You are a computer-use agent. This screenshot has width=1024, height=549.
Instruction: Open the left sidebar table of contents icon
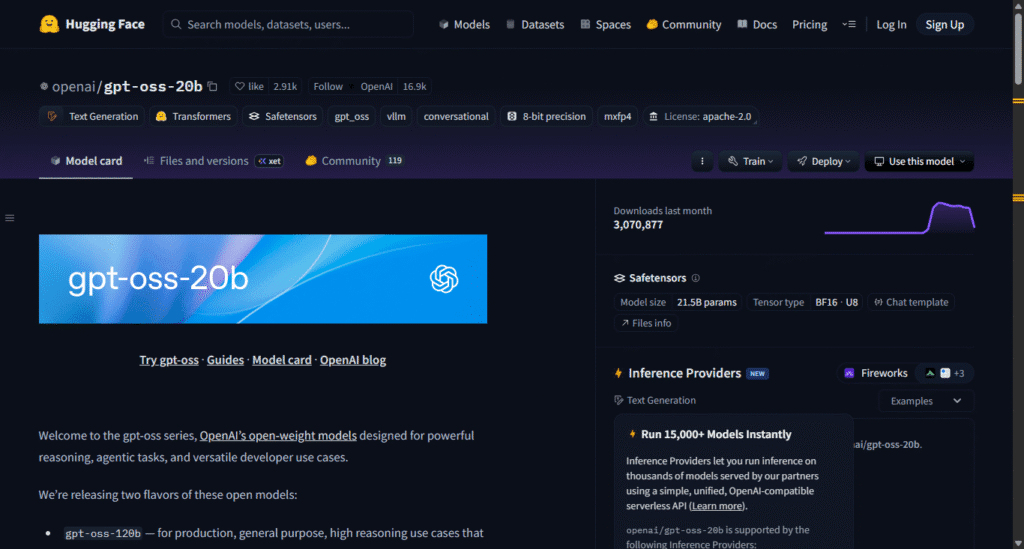[10, 218]
